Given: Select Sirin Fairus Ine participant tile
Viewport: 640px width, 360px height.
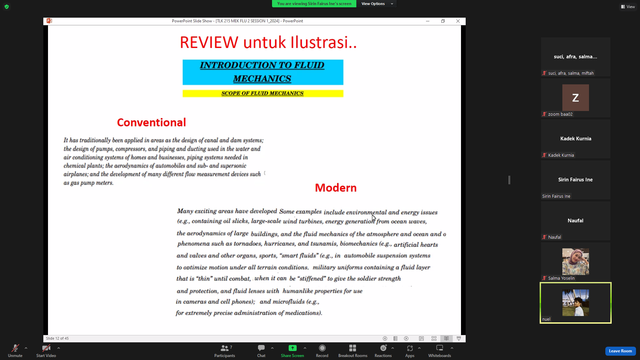Looking at the screenshot, I should tap(576, 180).
